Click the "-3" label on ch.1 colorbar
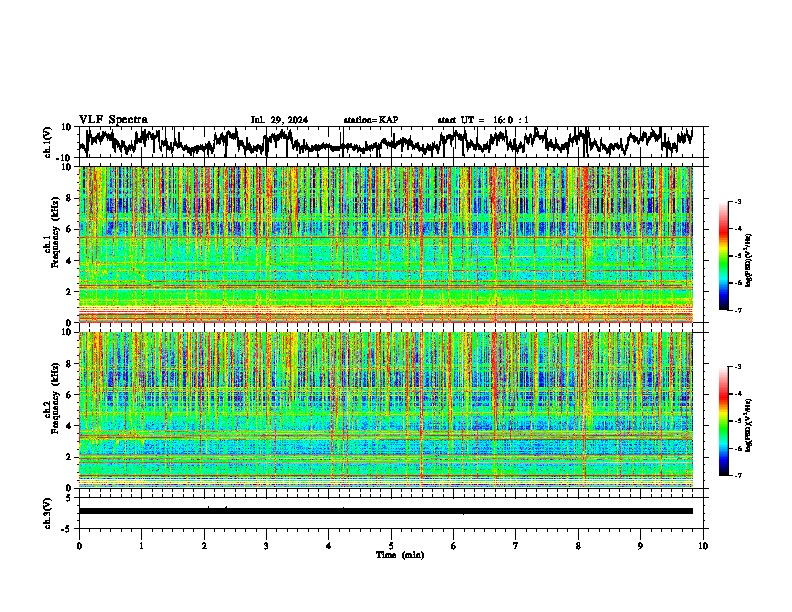The image size is (792, 612). coord(737,202)
